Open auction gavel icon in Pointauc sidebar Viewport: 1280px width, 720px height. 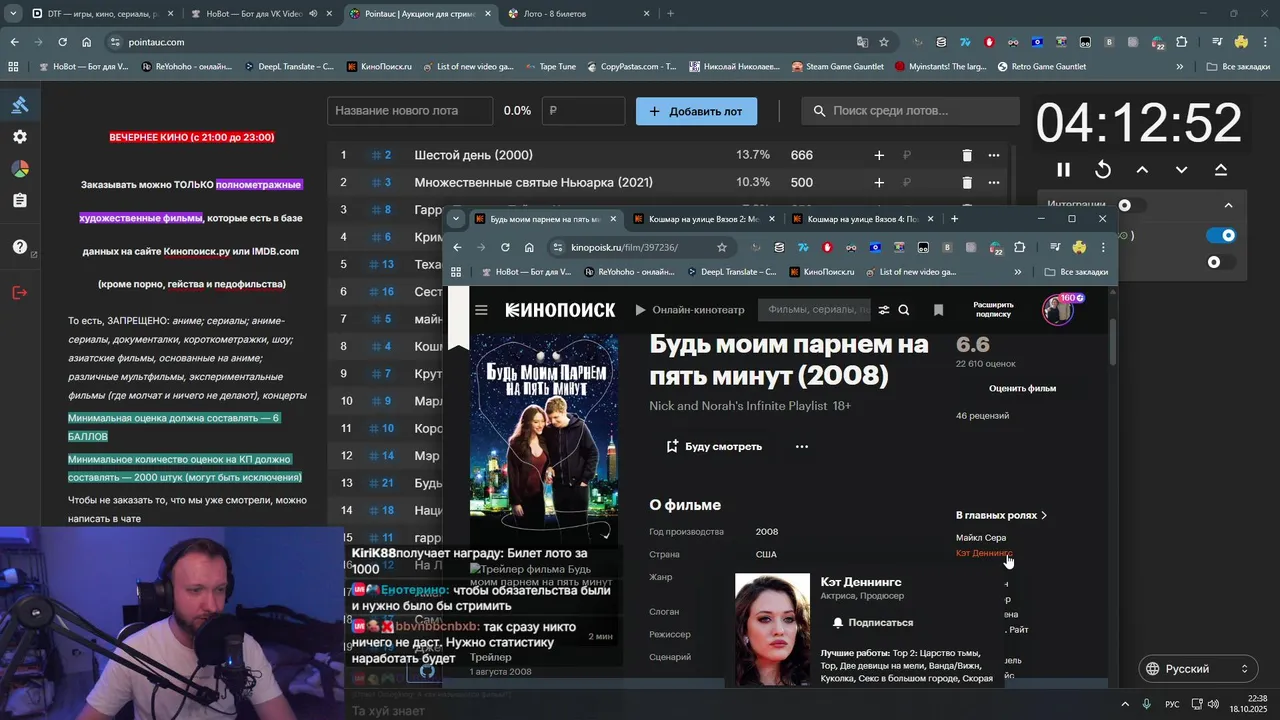coord(20,105)
